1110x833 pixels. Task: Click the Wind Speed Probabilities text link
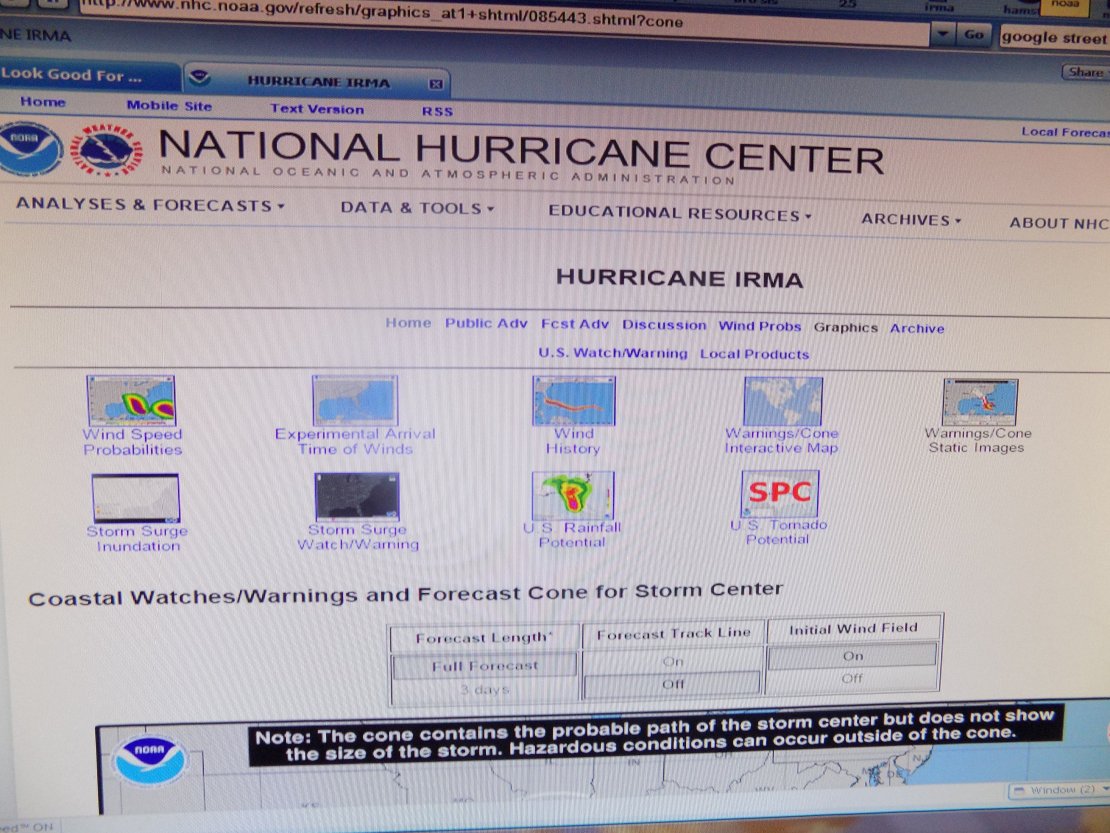[x=132, y=442]
